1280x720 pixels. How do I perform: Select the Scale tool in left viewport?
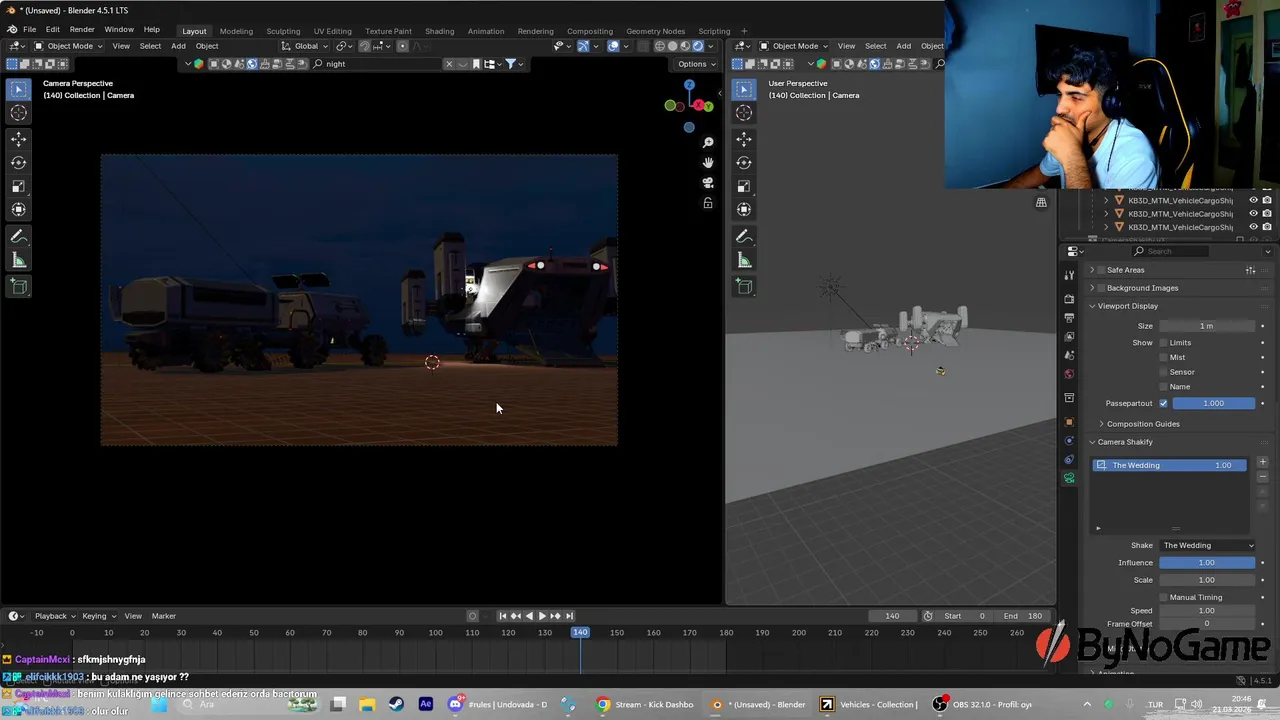pyautogui.click(x=18, y=186)
